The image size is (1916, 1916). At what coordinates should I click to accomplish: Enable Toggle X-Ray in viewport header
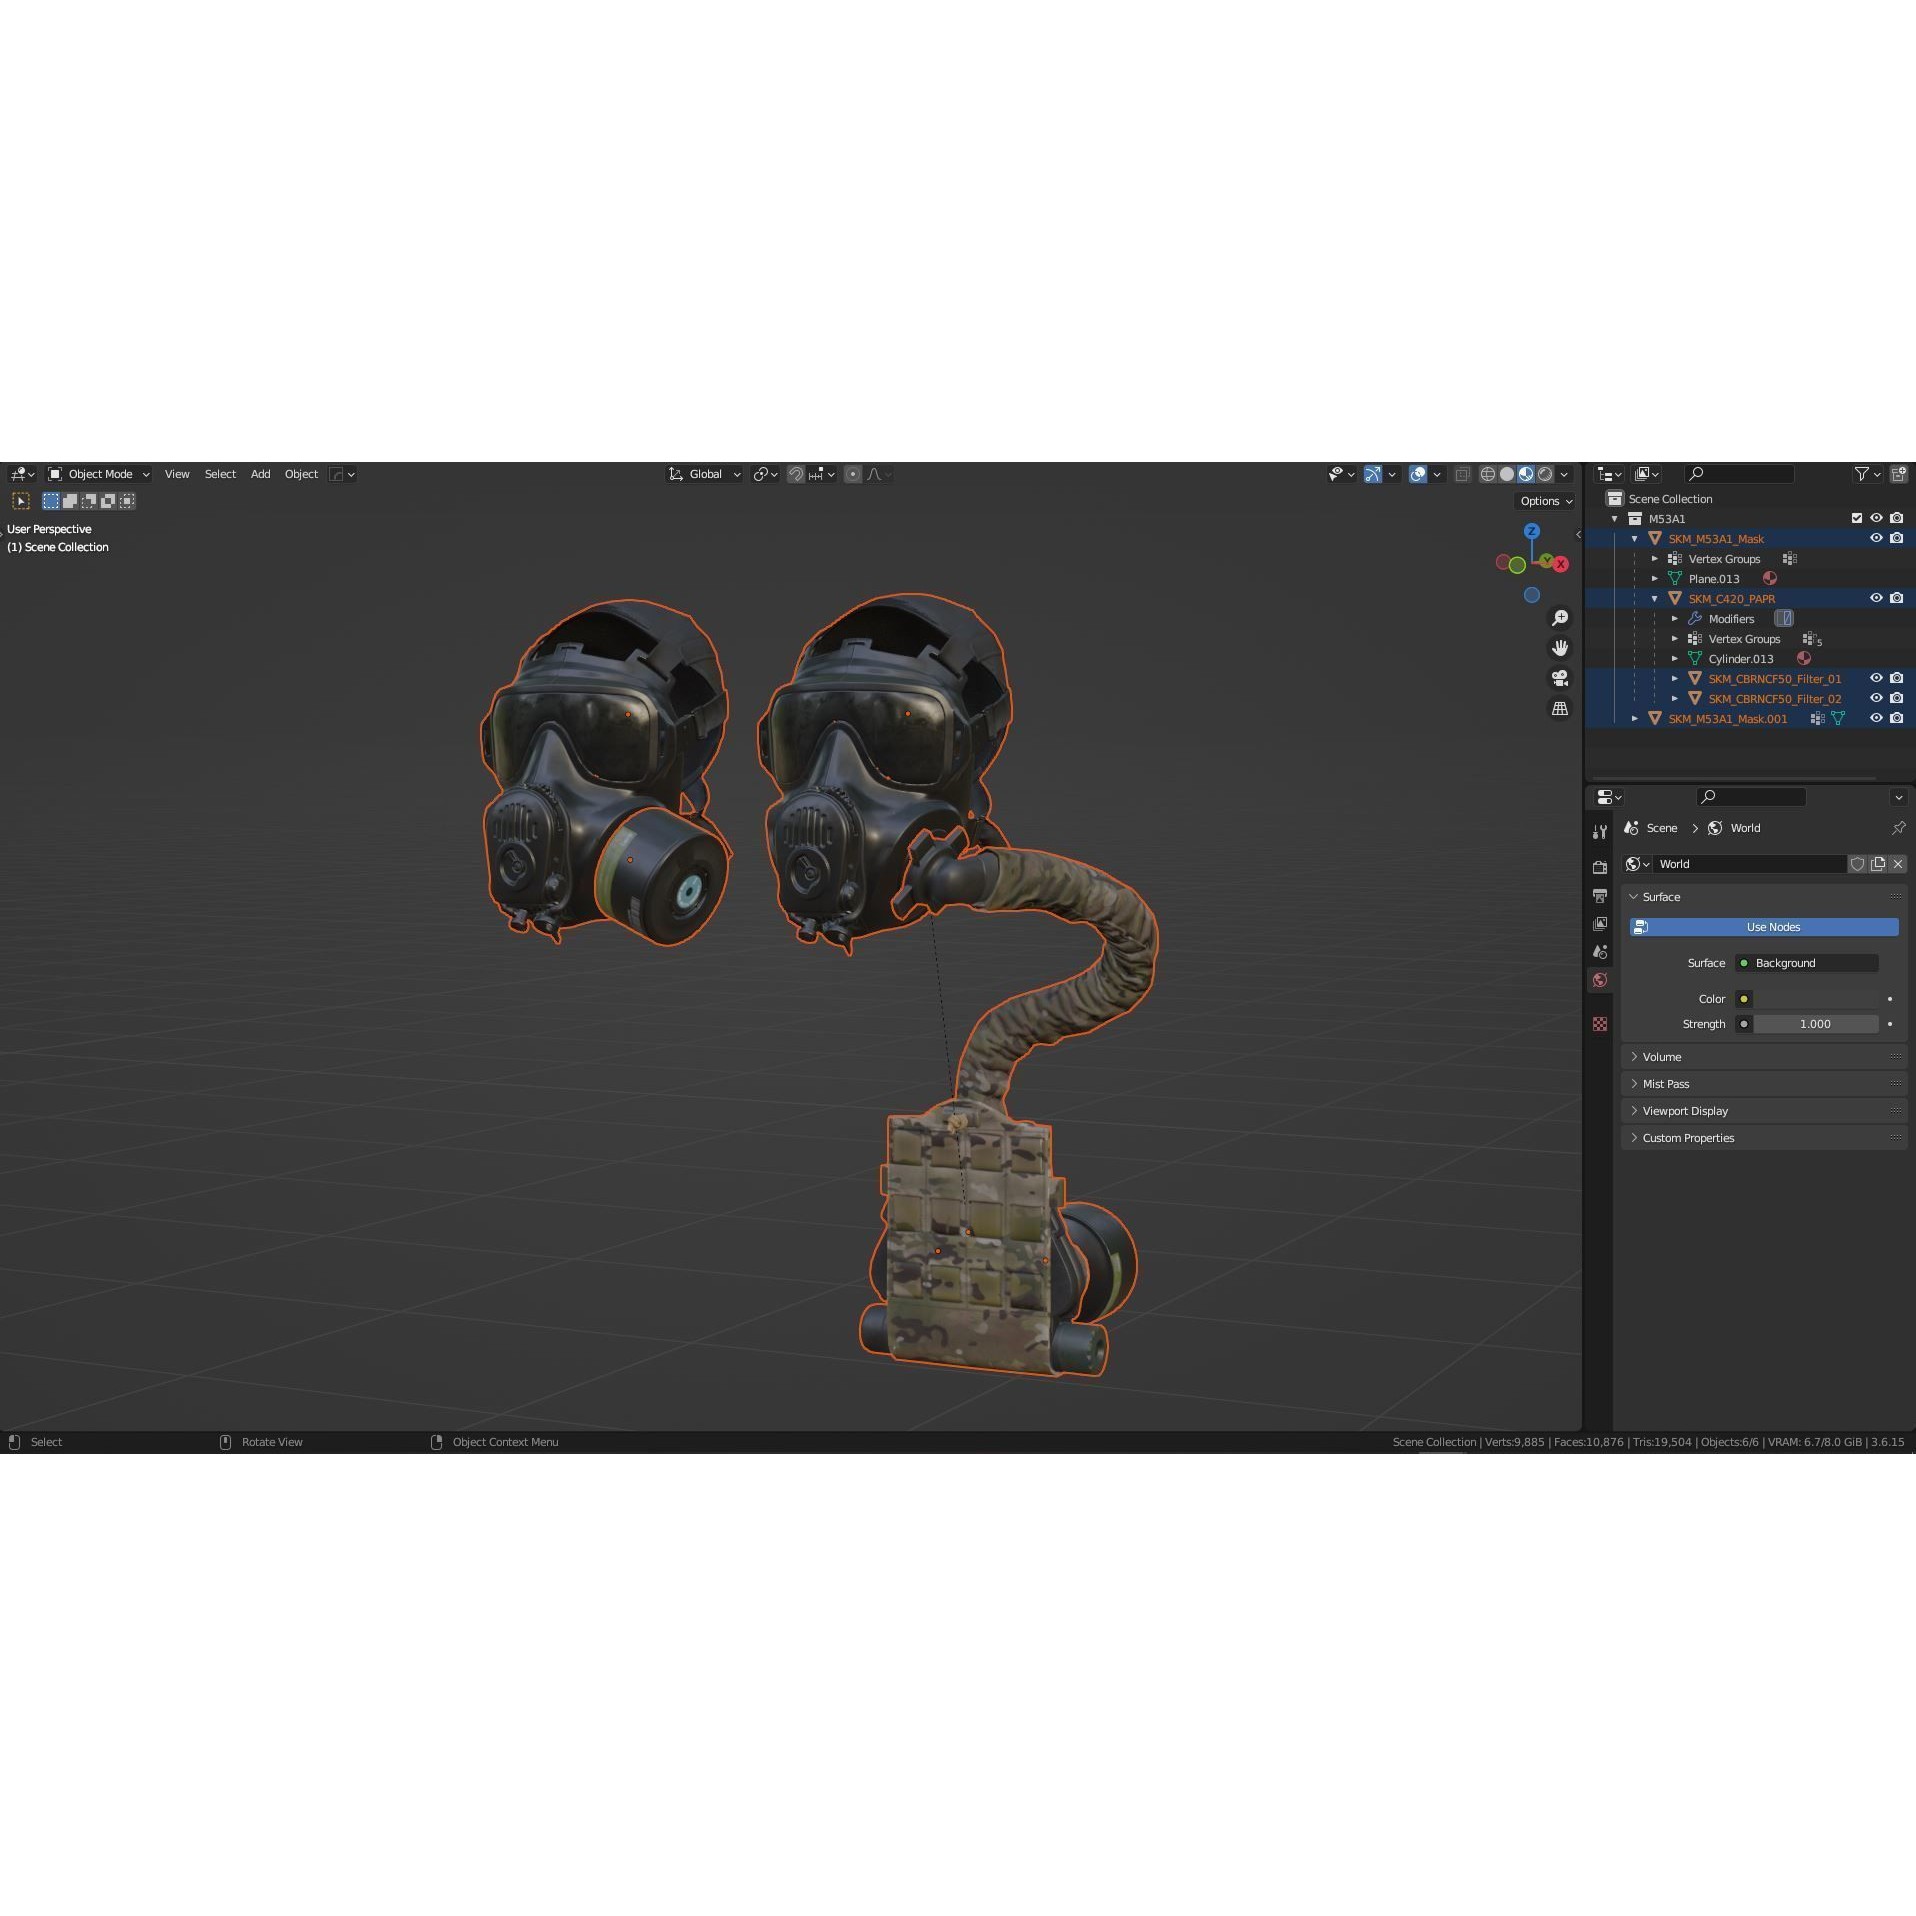(1462, 474)
